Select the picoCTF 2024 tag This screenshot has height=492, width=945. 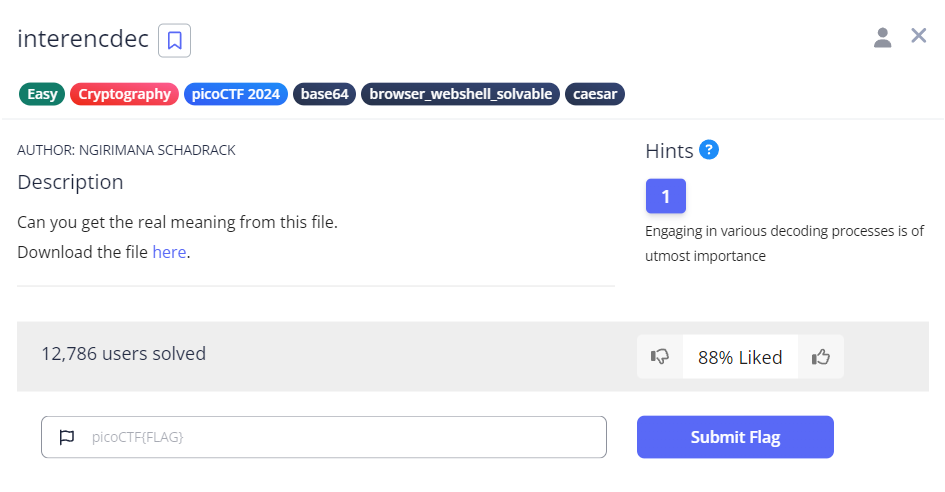click(236, 94)
